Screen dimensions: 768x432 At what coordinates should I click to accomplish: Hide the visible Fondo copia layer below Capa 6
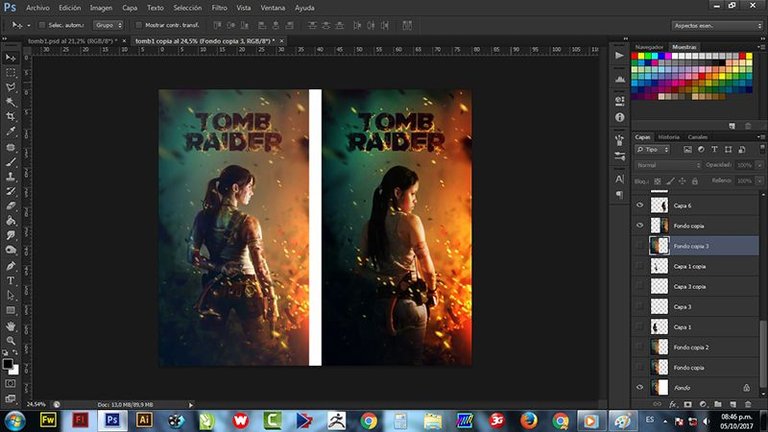640,226
